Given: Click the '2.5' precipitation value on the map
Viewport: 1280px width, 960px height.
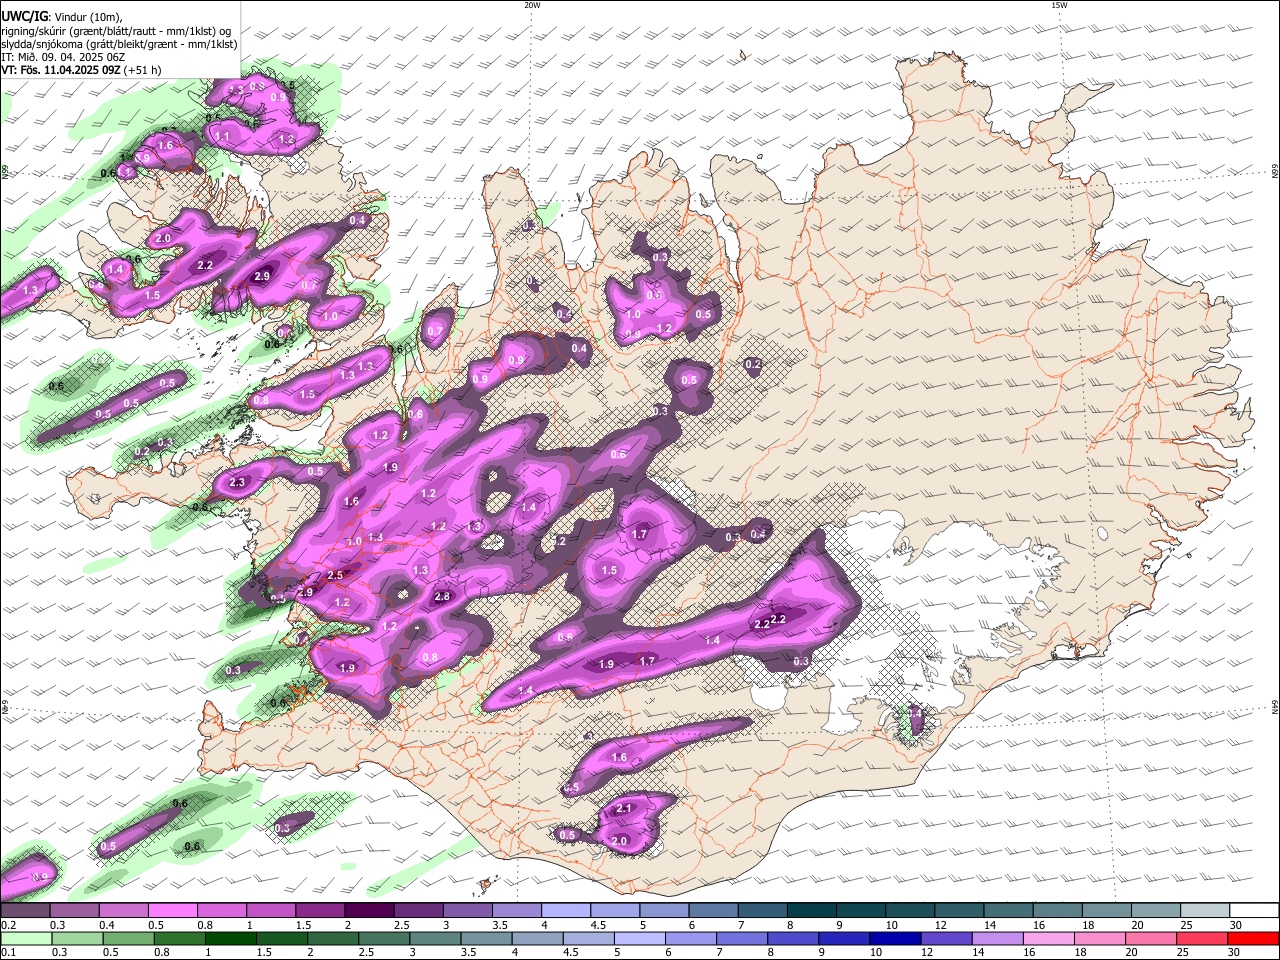Looking at the screenshot, I should (x=335, y=575).
